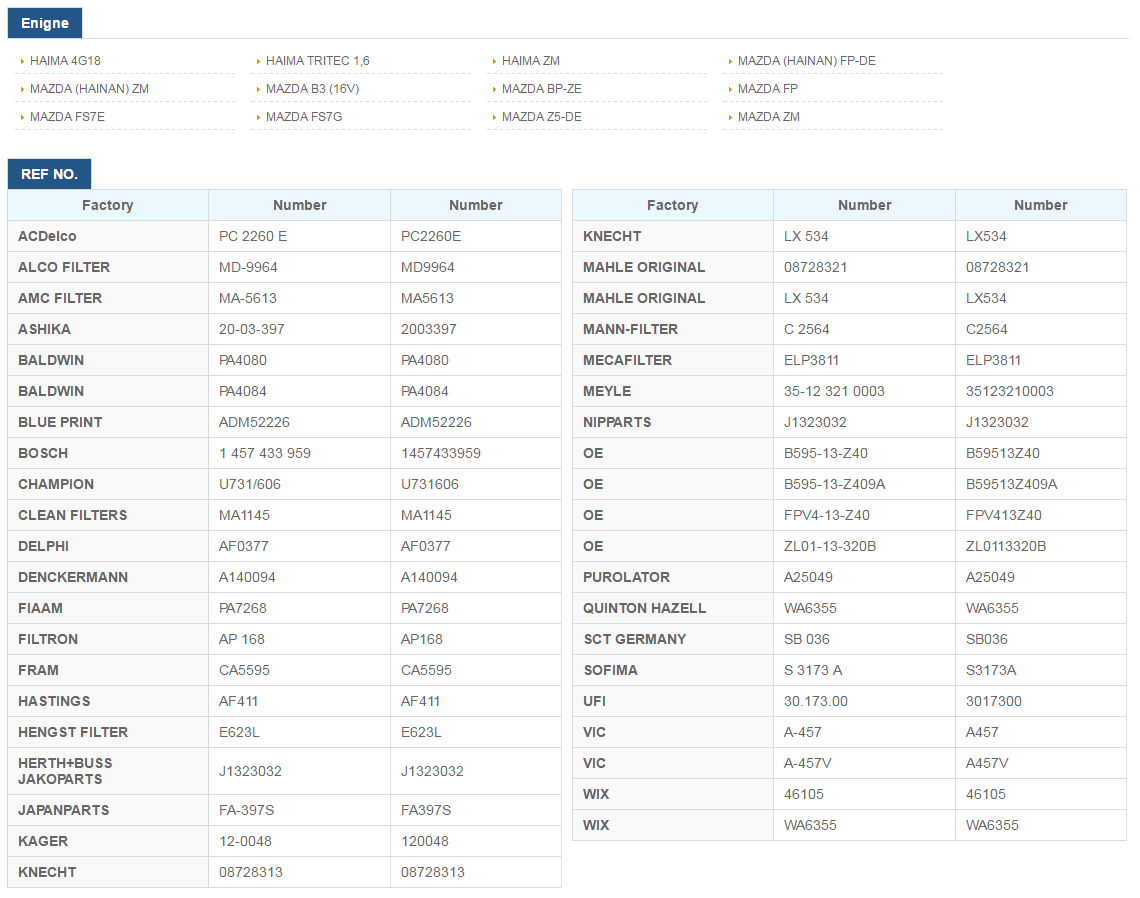Select the AMC FILTER factory cell
Viewport: 1140px width, 898px height.
pos(108,298)
